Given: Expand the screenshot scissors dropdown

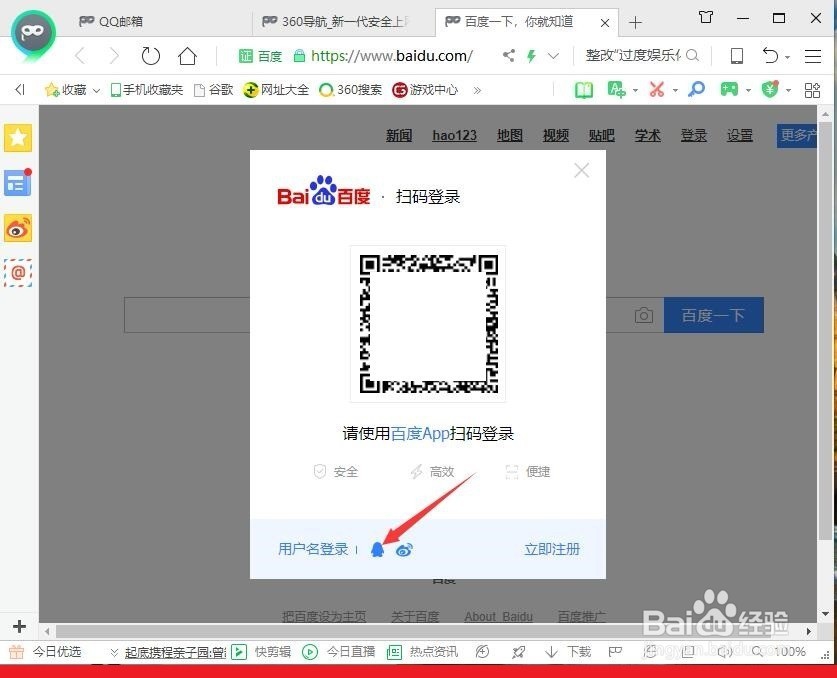Looking at the screenshot, I should 675,90.
